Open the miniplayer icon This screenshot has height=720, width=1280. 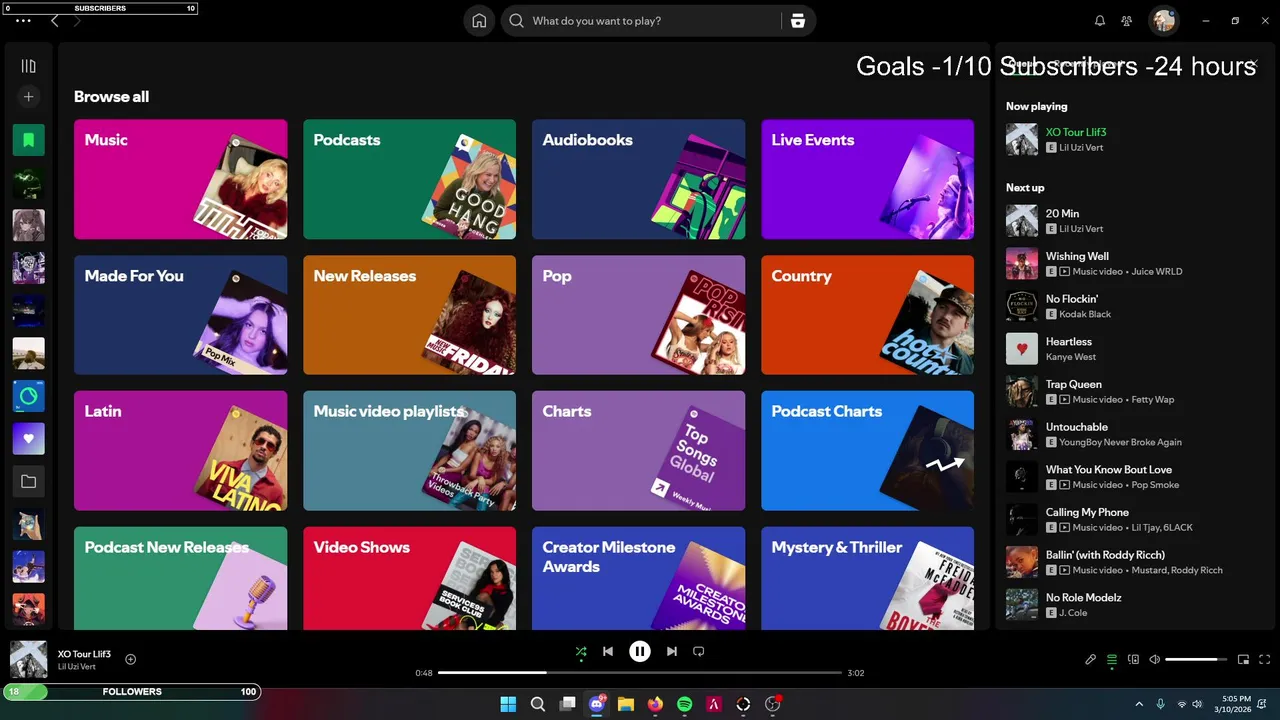tap(1244, 659)
